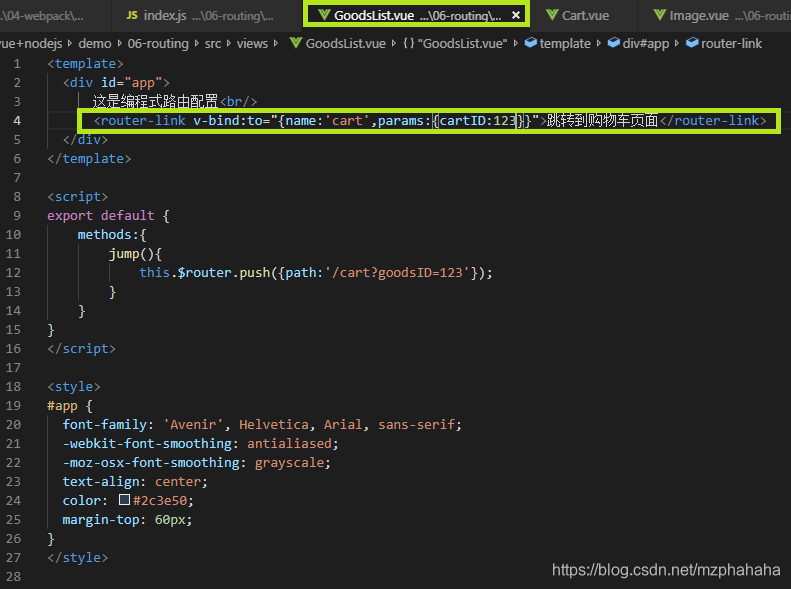The height and width of the screenshot is (589, 791).
Task: Click the Vue icon in the breadcrumb
Action: coord(296,43)
